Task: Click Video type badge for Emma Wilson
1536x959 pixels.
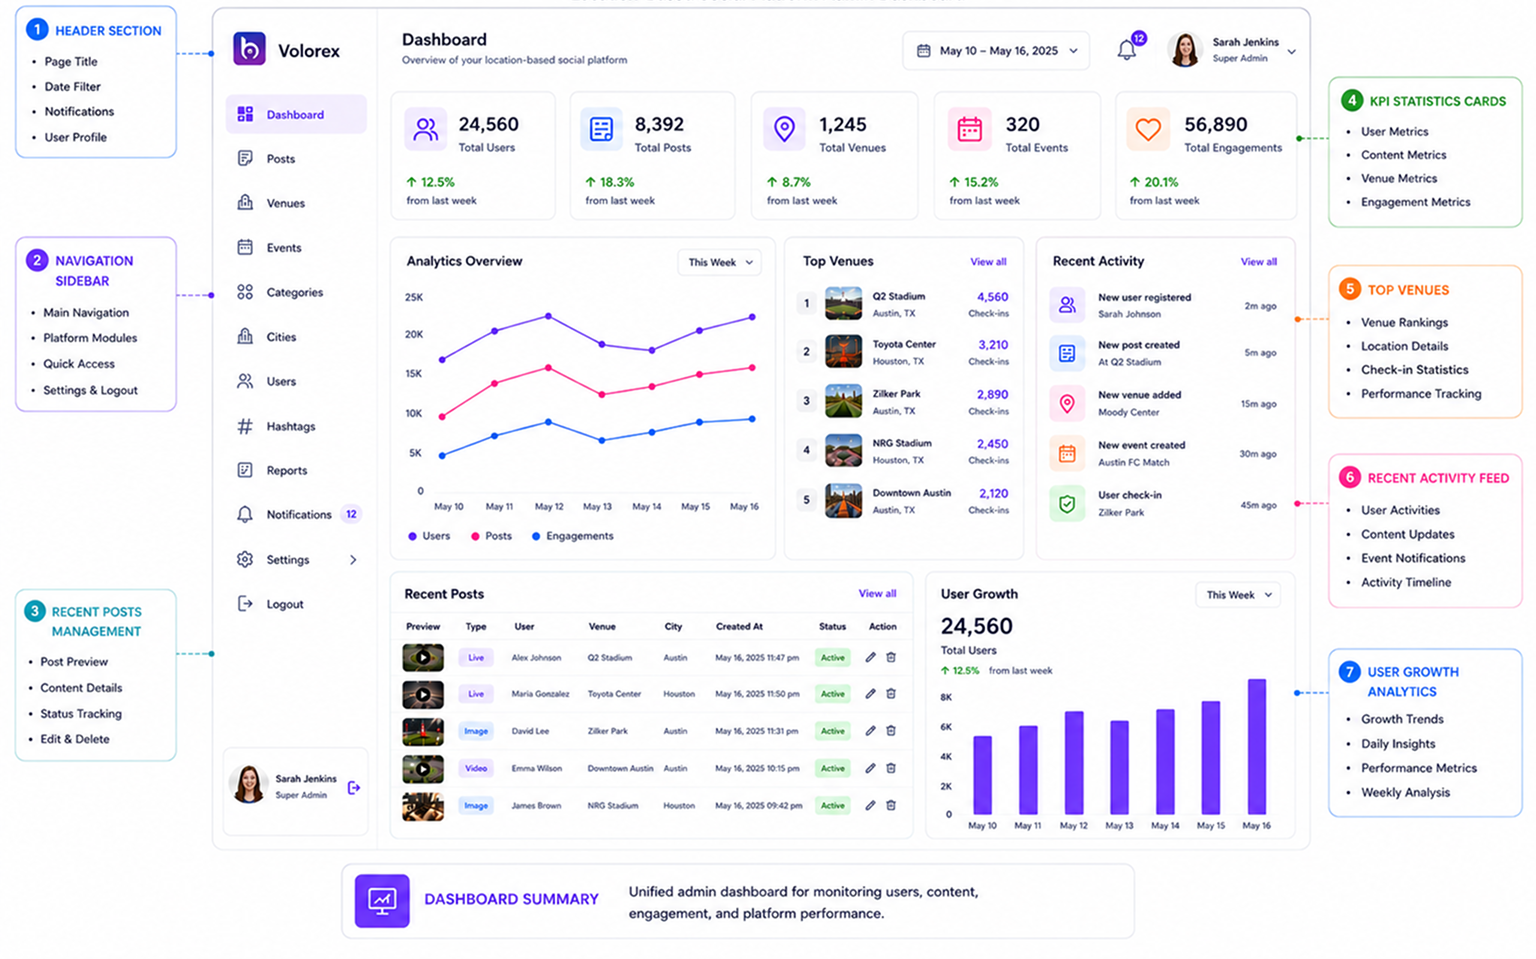Action: coord(476,768)
